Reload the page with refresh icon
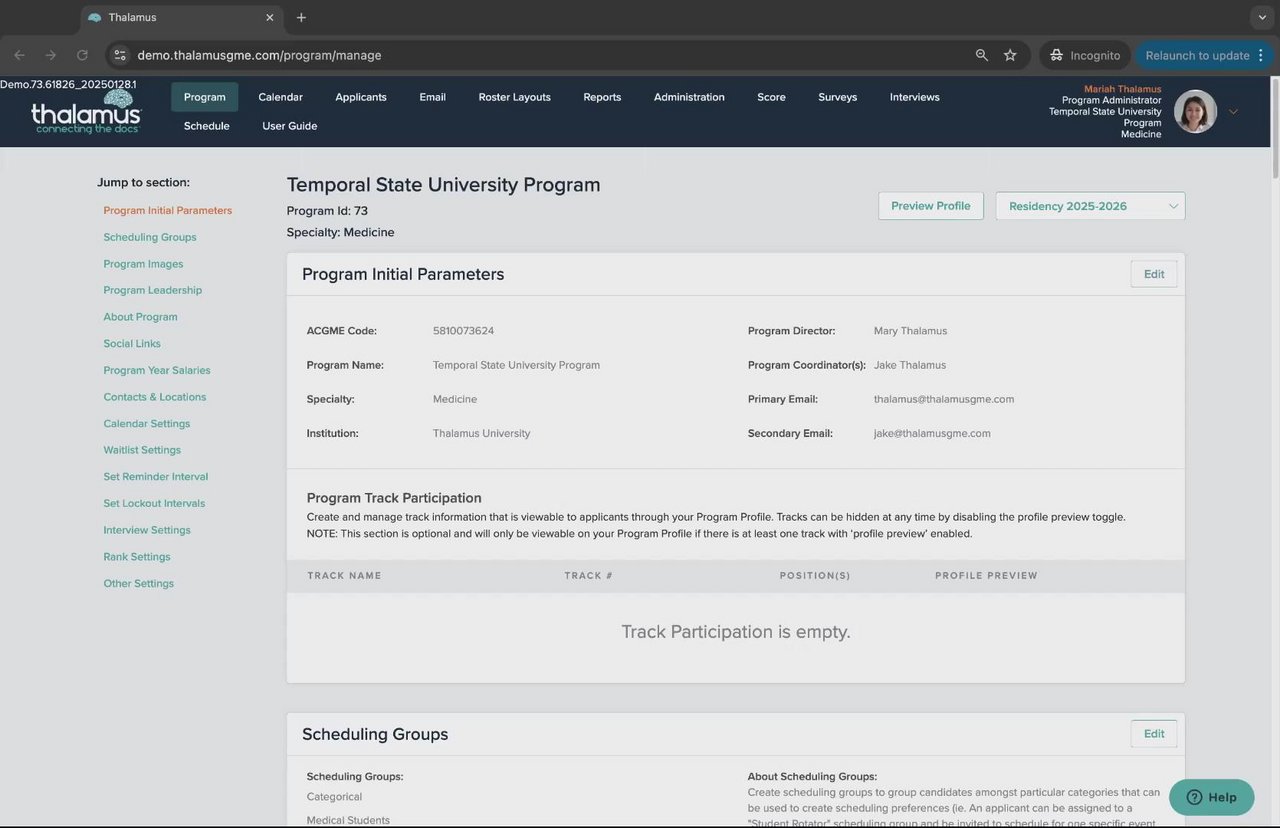1280x828 pixels. (82, 55)
